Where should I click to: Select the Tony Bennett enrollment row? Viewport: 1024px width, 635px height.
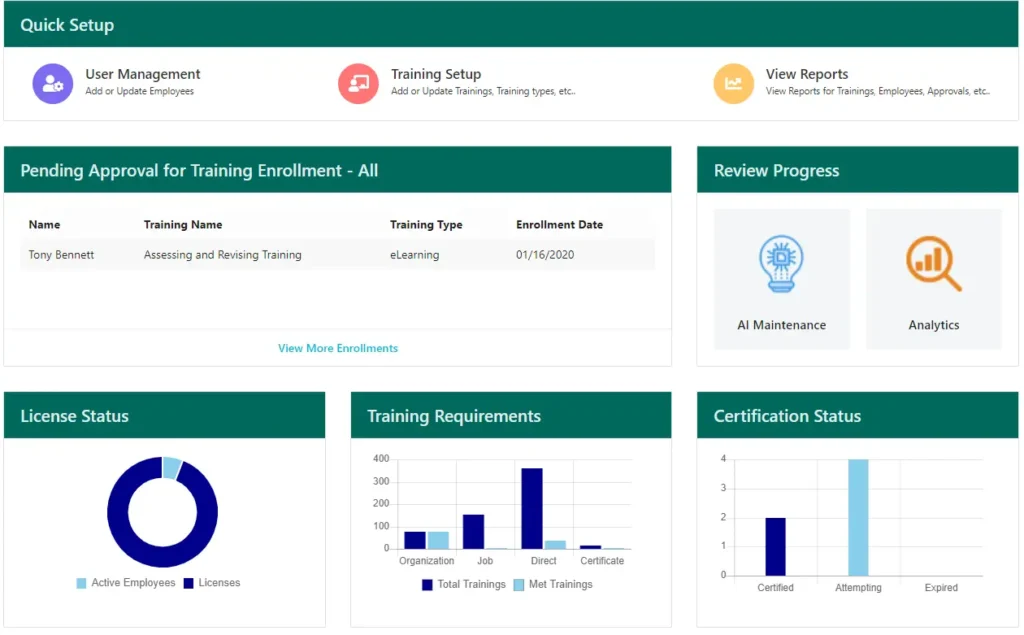(337, 255)
